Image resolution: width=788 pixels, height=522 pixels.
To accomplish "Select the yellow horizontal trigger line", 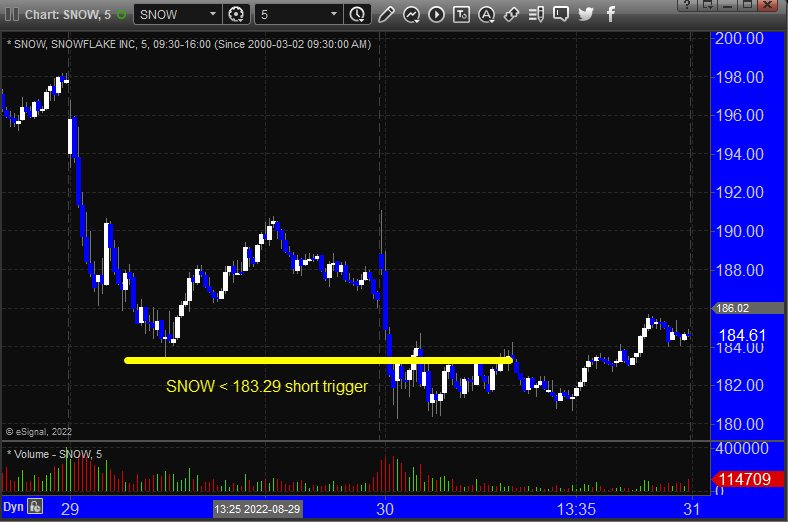I will click(x=319, y=360).
